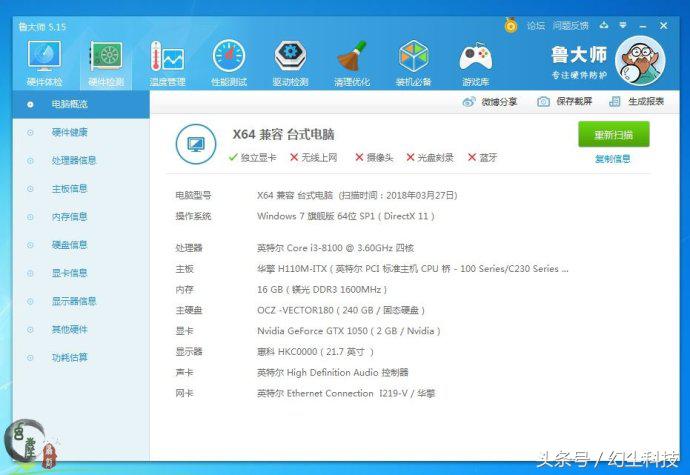690x475 pixels.
Task: Minimize the 鲁大师 window
Action: click(x=643, y=26)
